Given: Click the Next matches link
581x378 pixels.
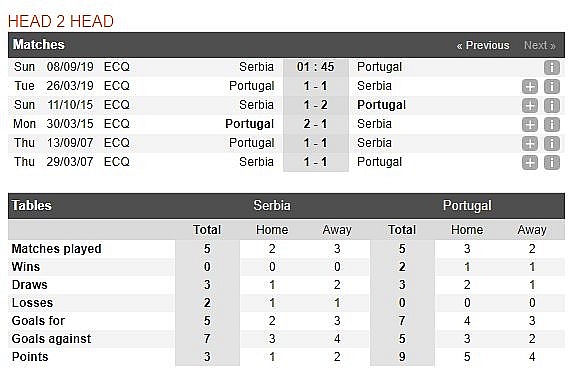Looking at the screenshot, I should pyautogui.click(x=540, y=45).
